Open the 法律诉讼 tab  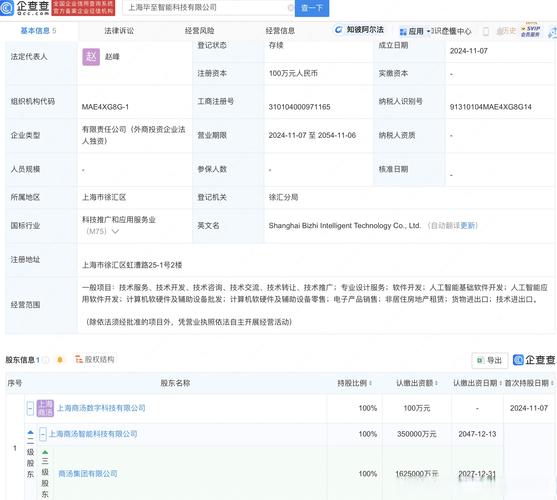tap(119, 31)
